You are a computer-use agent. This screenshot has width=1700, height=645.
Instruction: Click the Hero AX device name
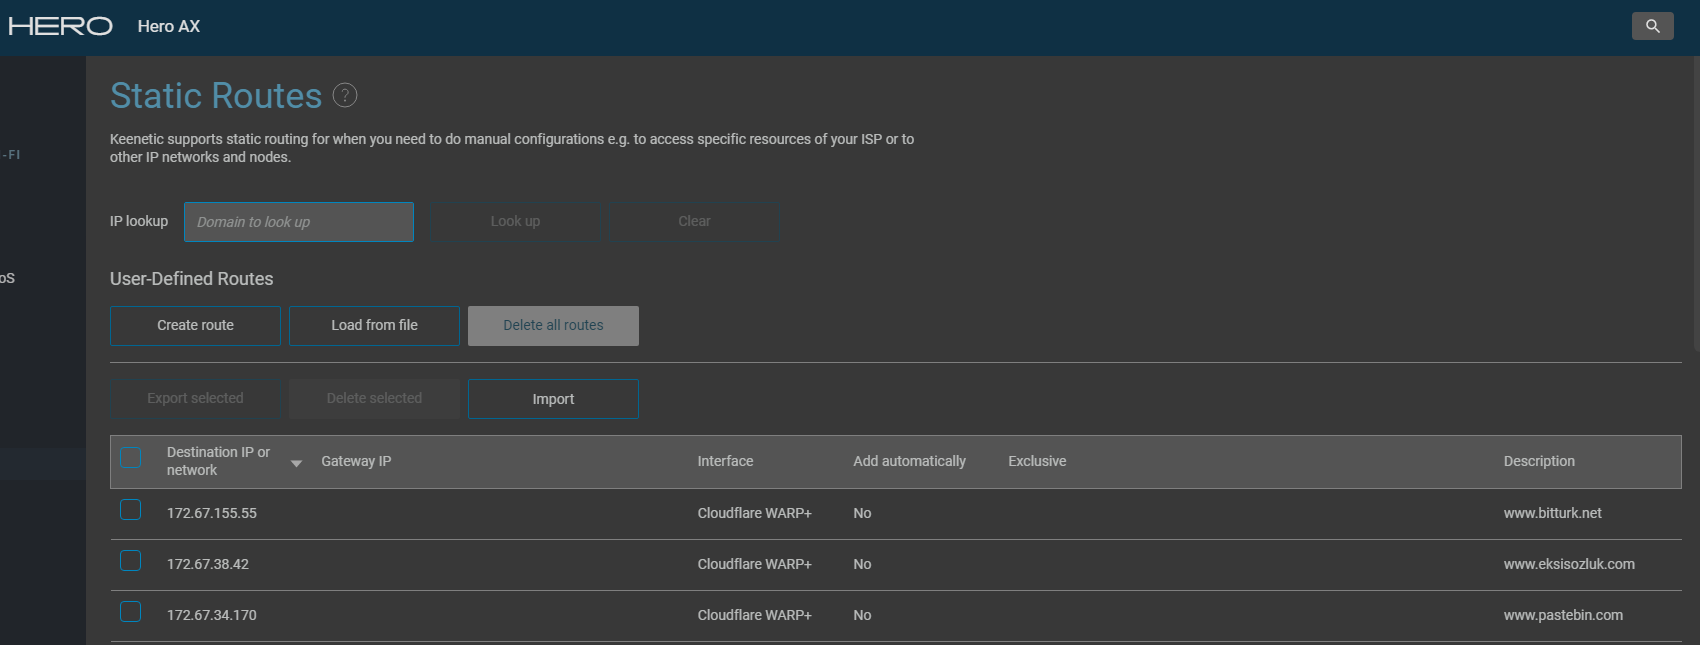coord(169,26)
